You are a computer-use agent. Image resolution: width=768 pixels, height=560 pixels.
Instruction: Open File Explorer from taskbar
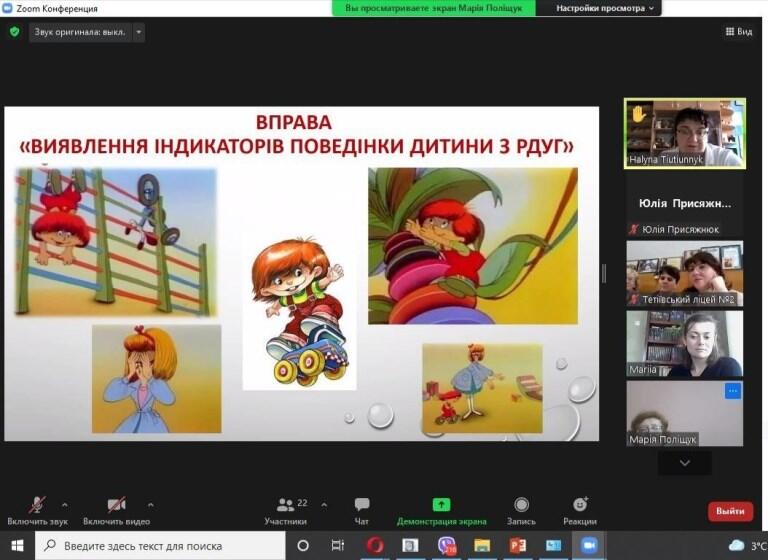click(x=482, y=545)
